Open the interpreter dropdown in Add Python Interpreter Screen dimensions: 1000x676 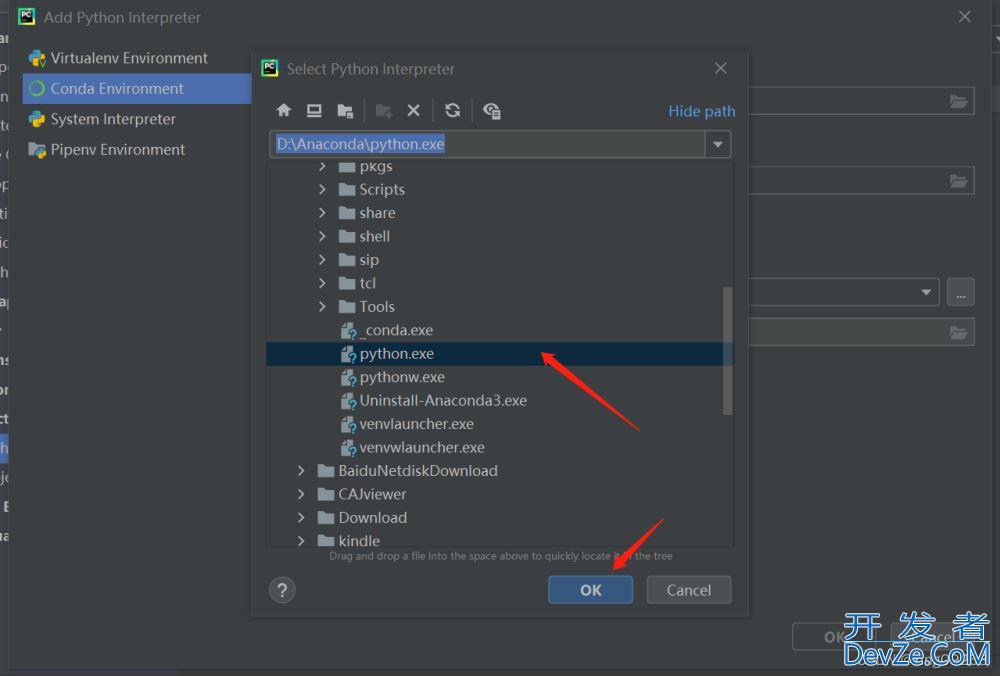(926, 292)
